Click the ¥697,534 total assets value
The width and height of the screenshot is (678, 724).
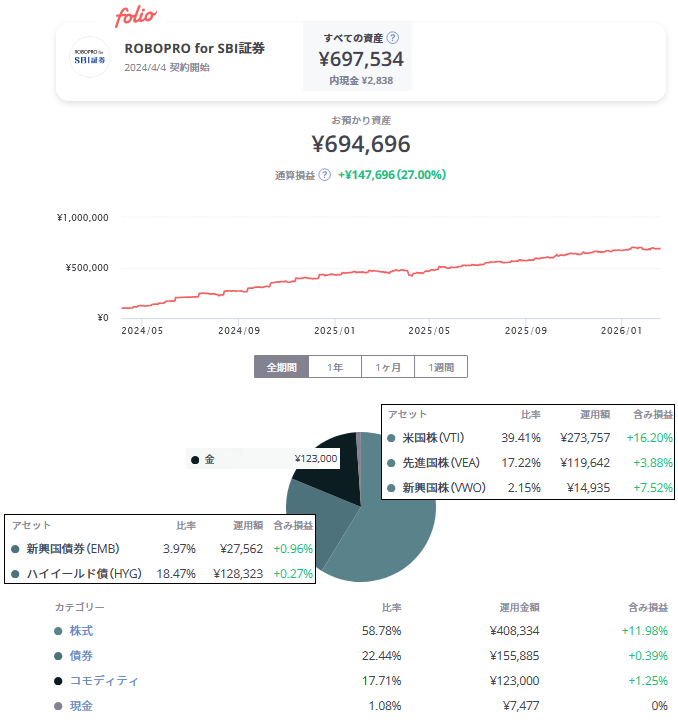click(361, 59)
